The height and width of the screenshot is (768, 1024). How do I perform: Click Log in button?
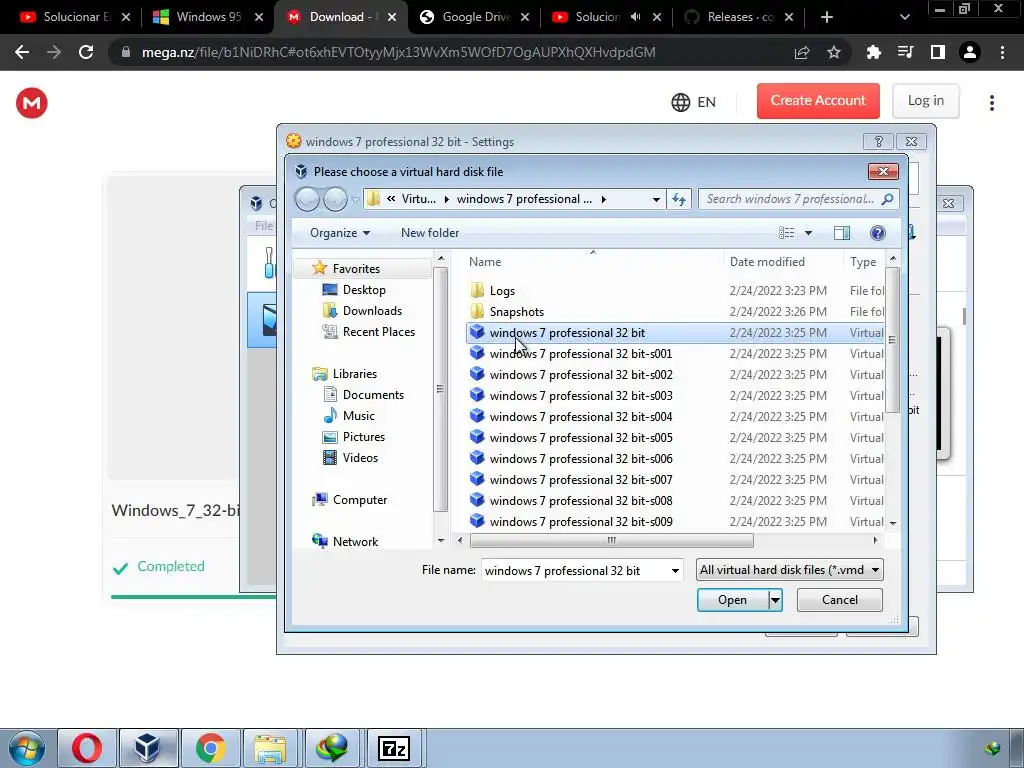925,101
